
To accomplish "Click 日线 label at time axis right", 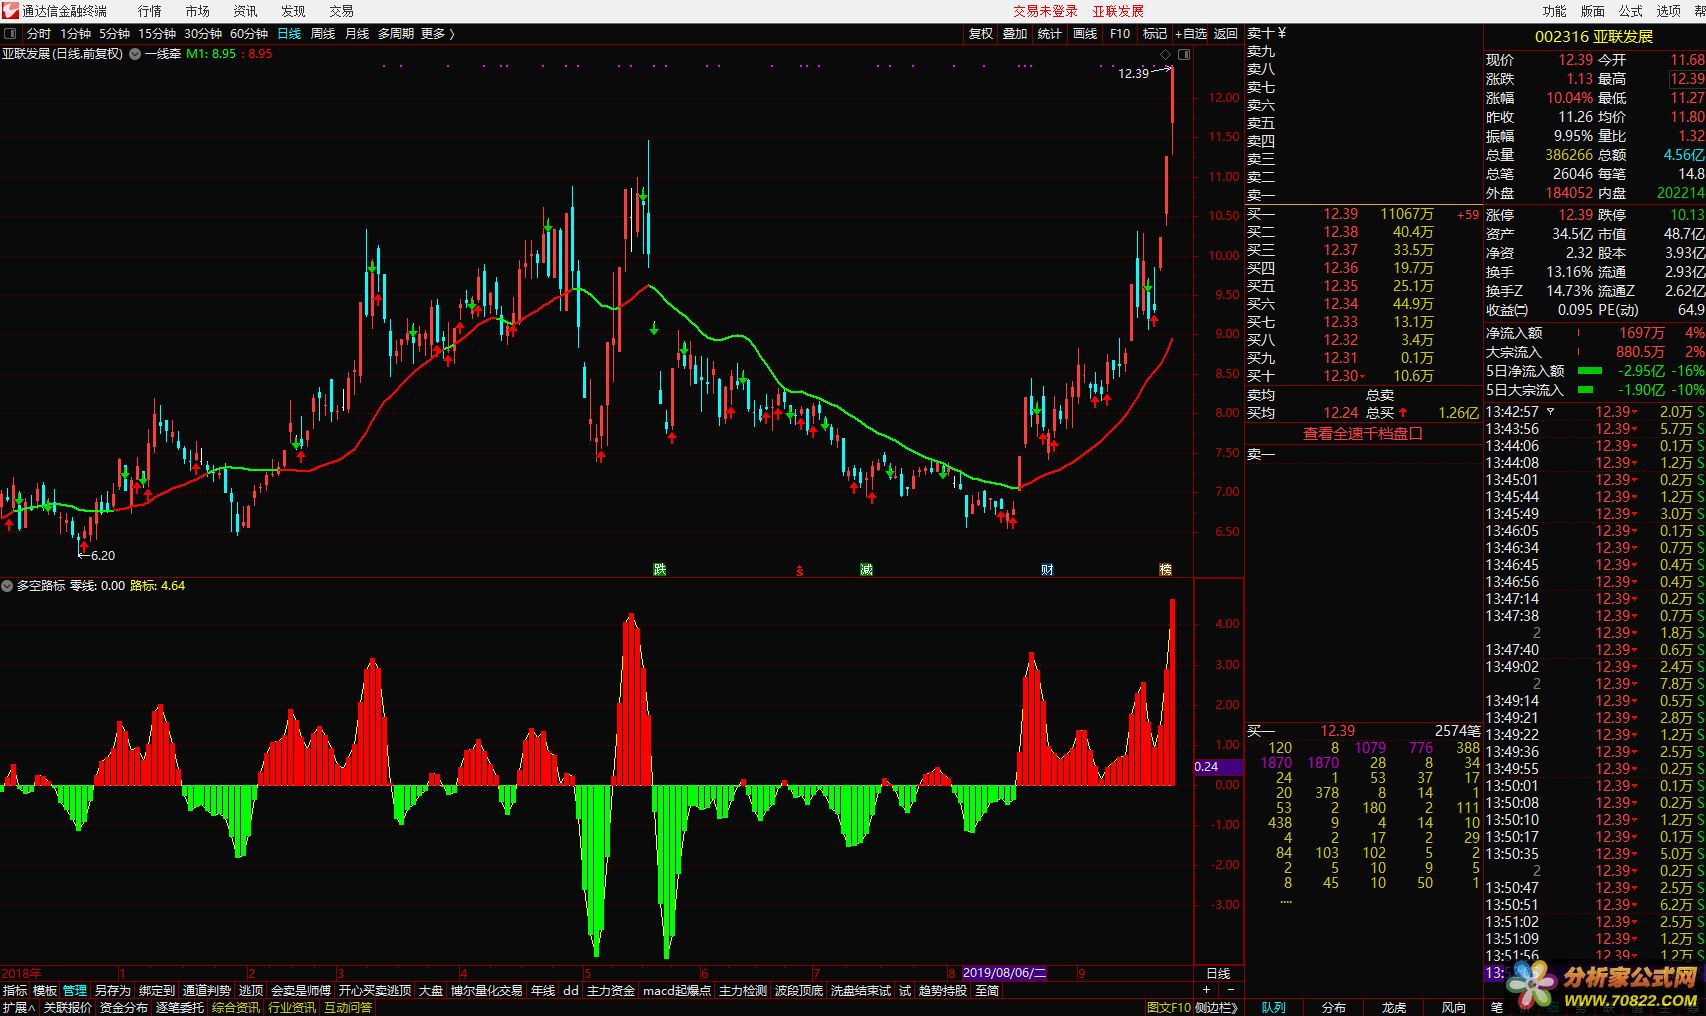I will pos(1218,973).
